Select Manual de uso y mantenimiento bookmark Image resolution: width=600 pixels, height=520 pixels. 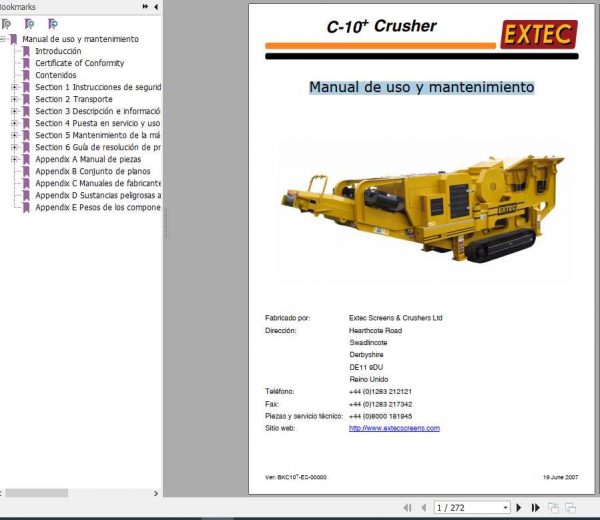click(x=80, y=39)
